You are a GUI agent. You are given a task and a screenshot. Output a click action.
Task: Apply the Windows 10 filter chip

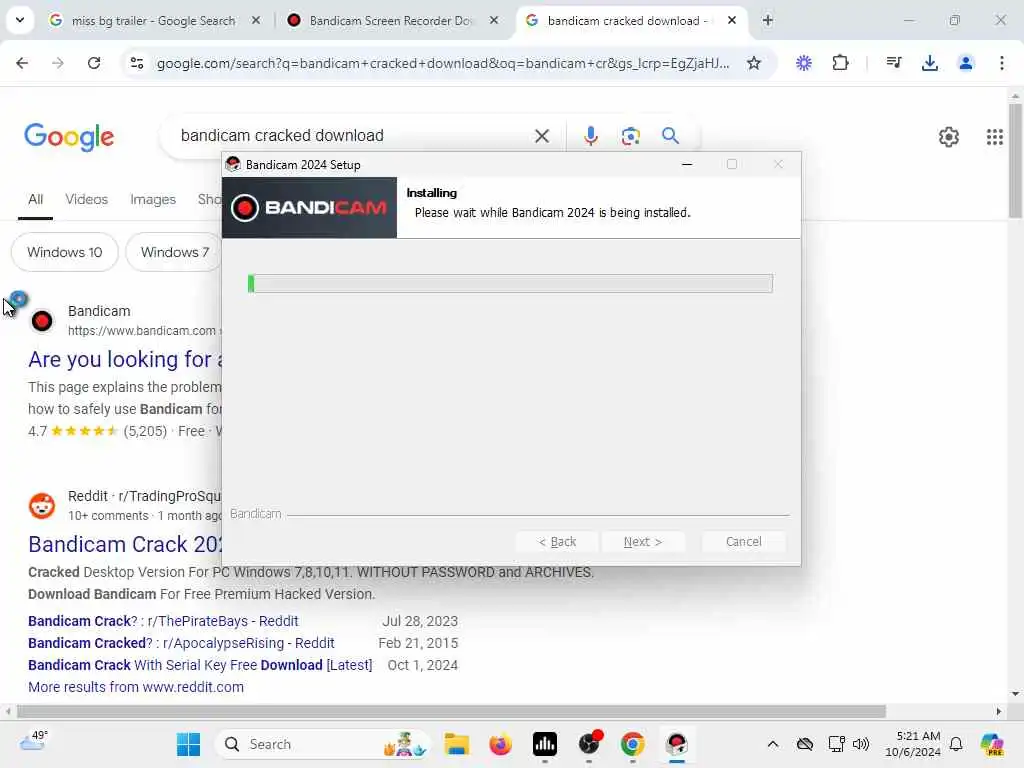pos(65,252)
